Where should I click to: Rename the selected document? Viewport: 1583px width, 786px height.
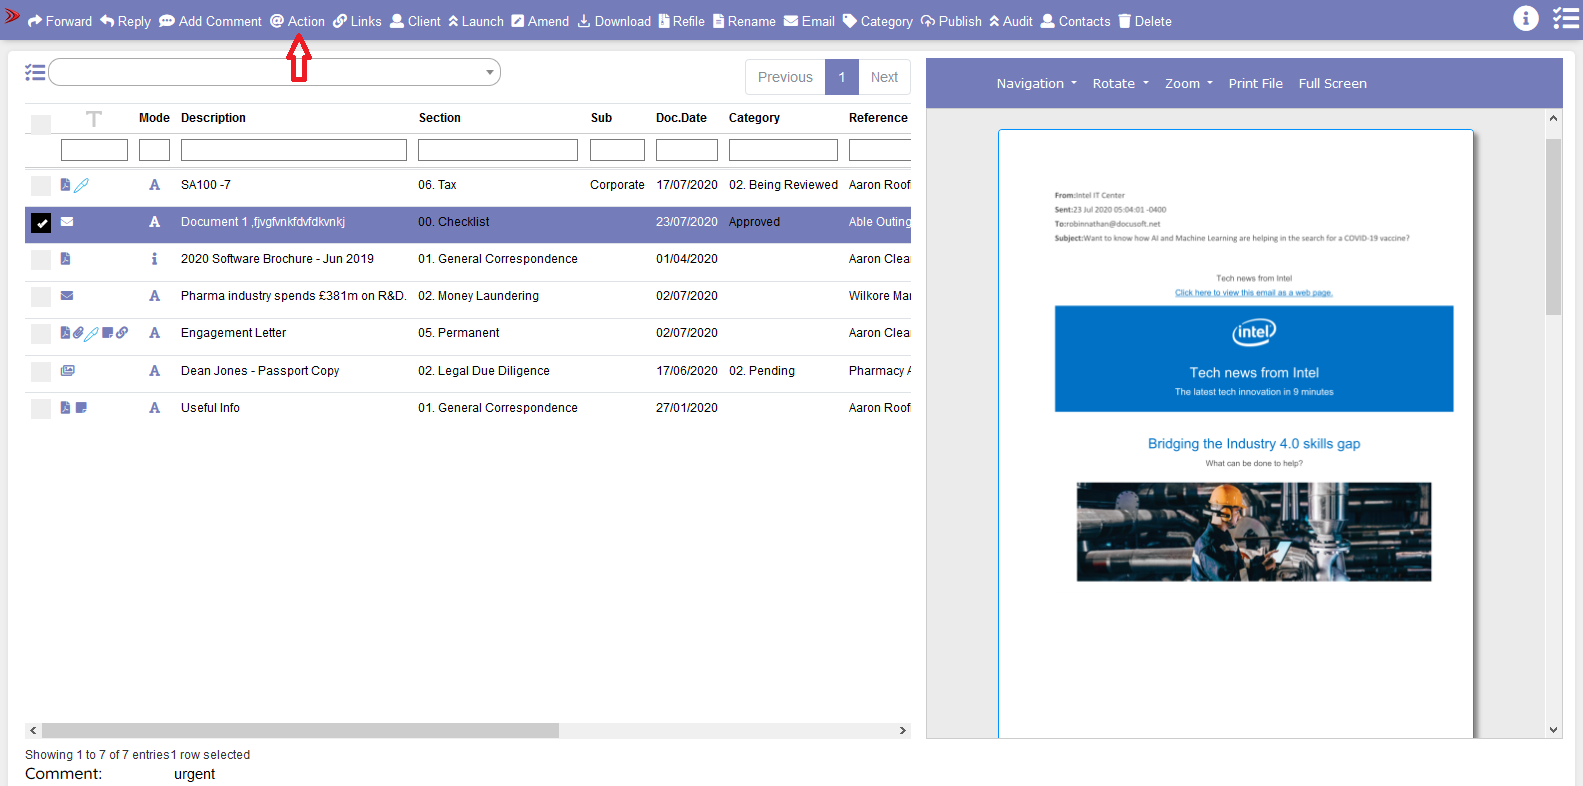[x=744, y=21]
